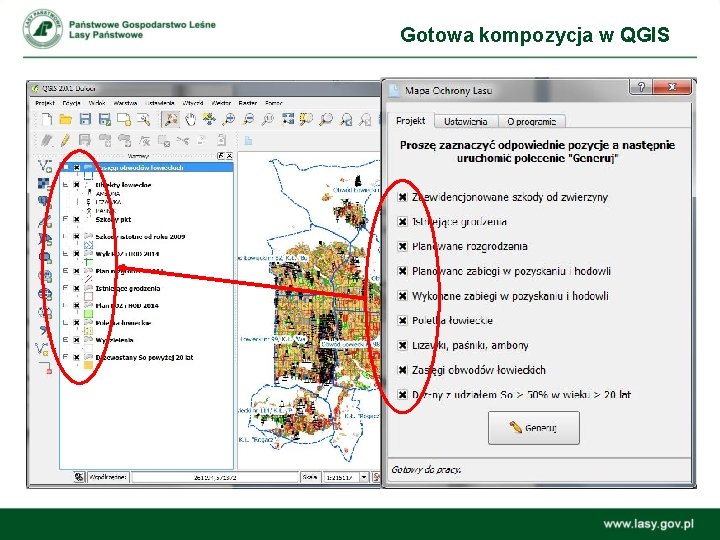Click the orange symbol of Drzewostany So layer
This screenshot has height=540, width=720.
click(x=88, y=366)
